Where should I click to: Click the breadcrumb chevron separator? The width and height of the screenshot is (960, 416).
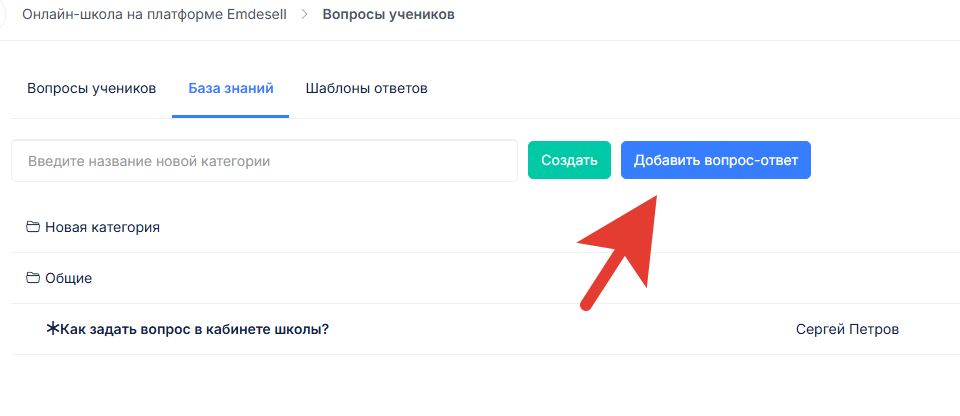(305, 16)
